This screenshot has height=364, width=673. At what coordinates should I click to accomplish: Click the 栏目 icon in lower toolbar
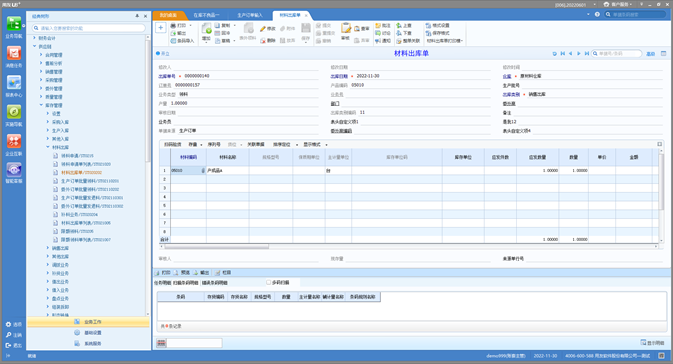[x=218, y=273]
